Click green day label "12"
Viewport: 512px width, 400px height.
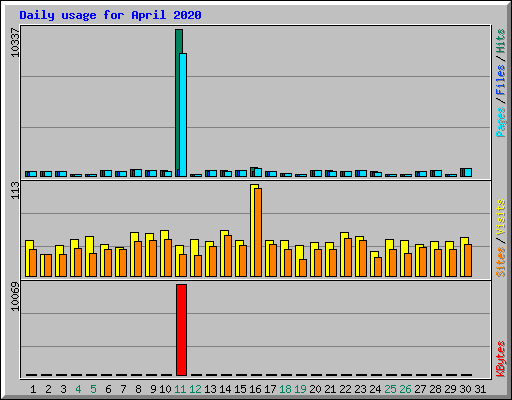click(195, 389)
